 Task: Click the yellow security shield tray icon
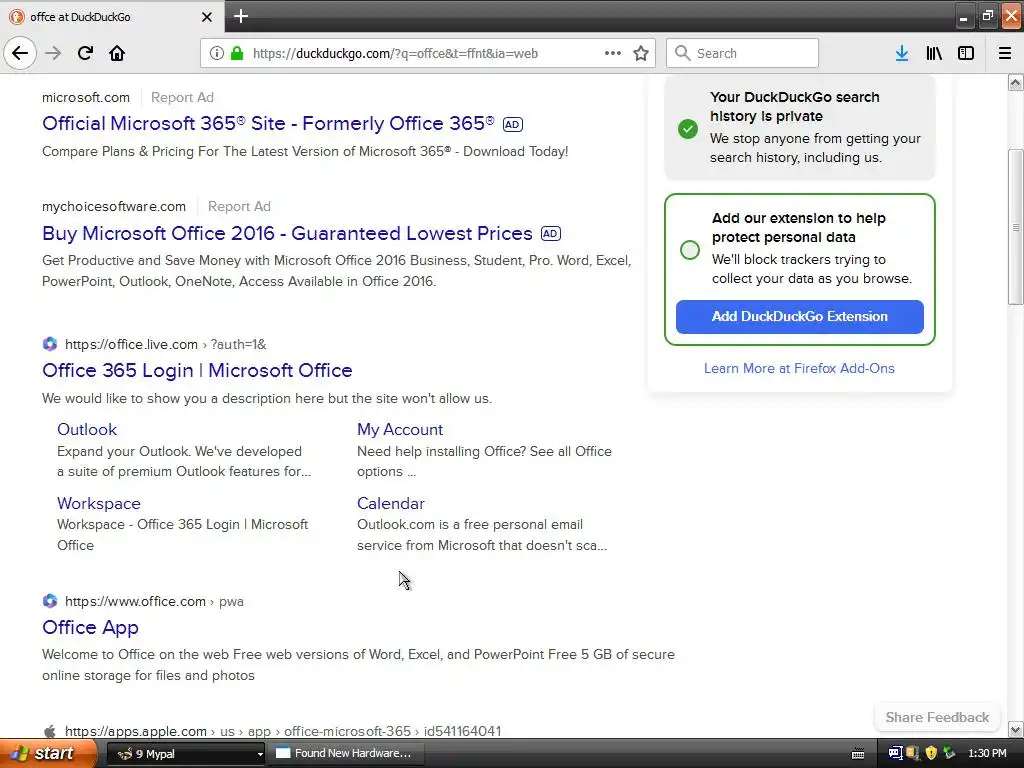pos(931,754)
